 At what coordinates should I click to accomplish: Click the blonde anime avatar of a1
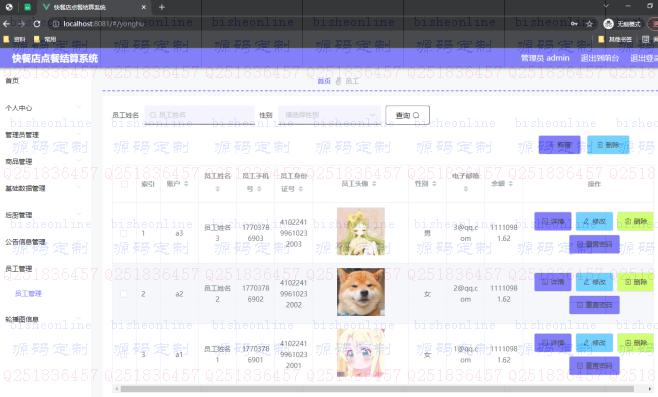pyautogui.click(x=361, y=353)
